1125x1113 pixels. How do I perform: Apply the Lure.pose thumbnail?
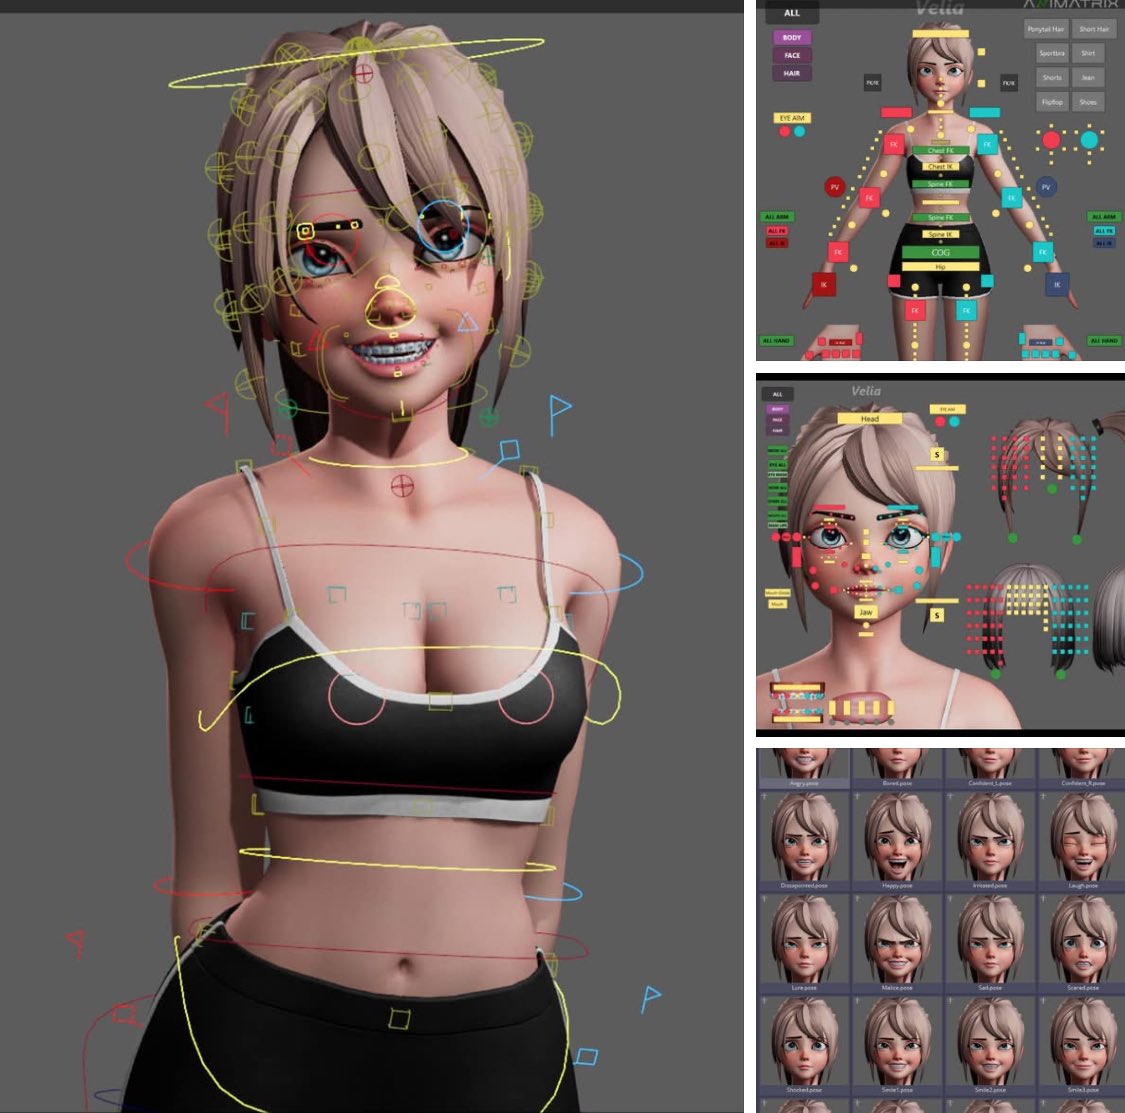click(x=804, y=943)
